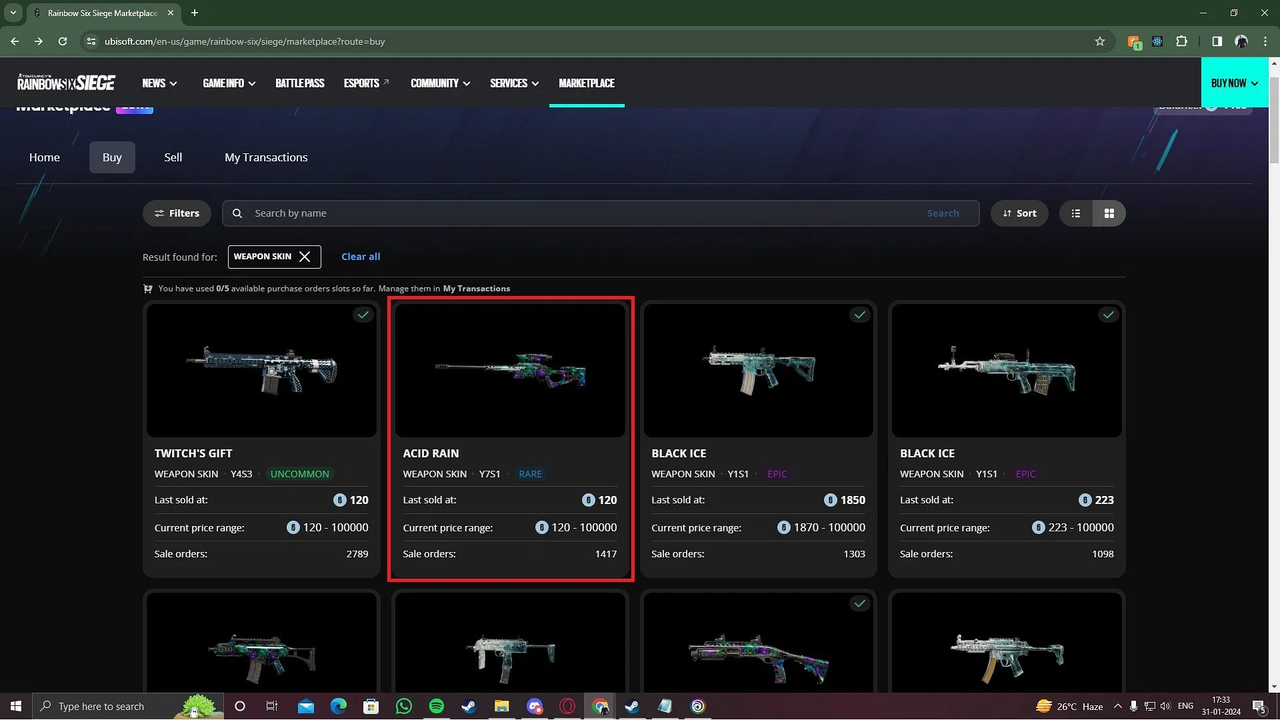Bookmark this page with star icon
Viewport: 1280px width, 720px height.
(x=1100, y=41)
